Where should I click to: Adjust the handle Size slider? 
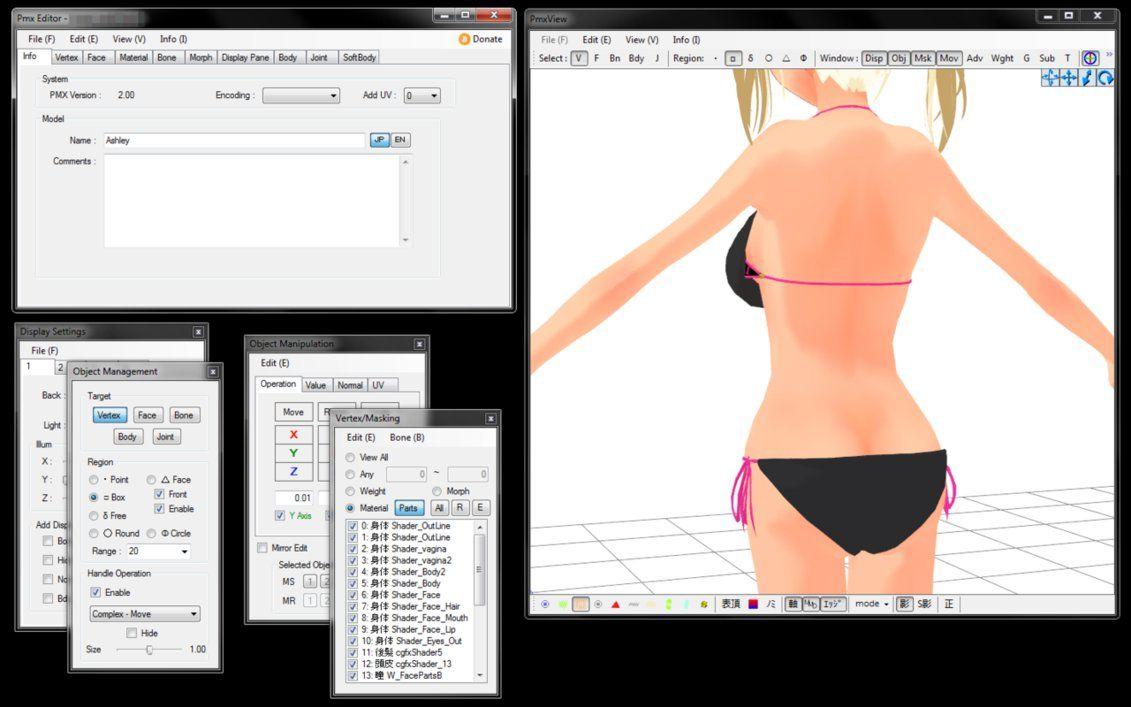pyautogui.click(x=149, y=650)
